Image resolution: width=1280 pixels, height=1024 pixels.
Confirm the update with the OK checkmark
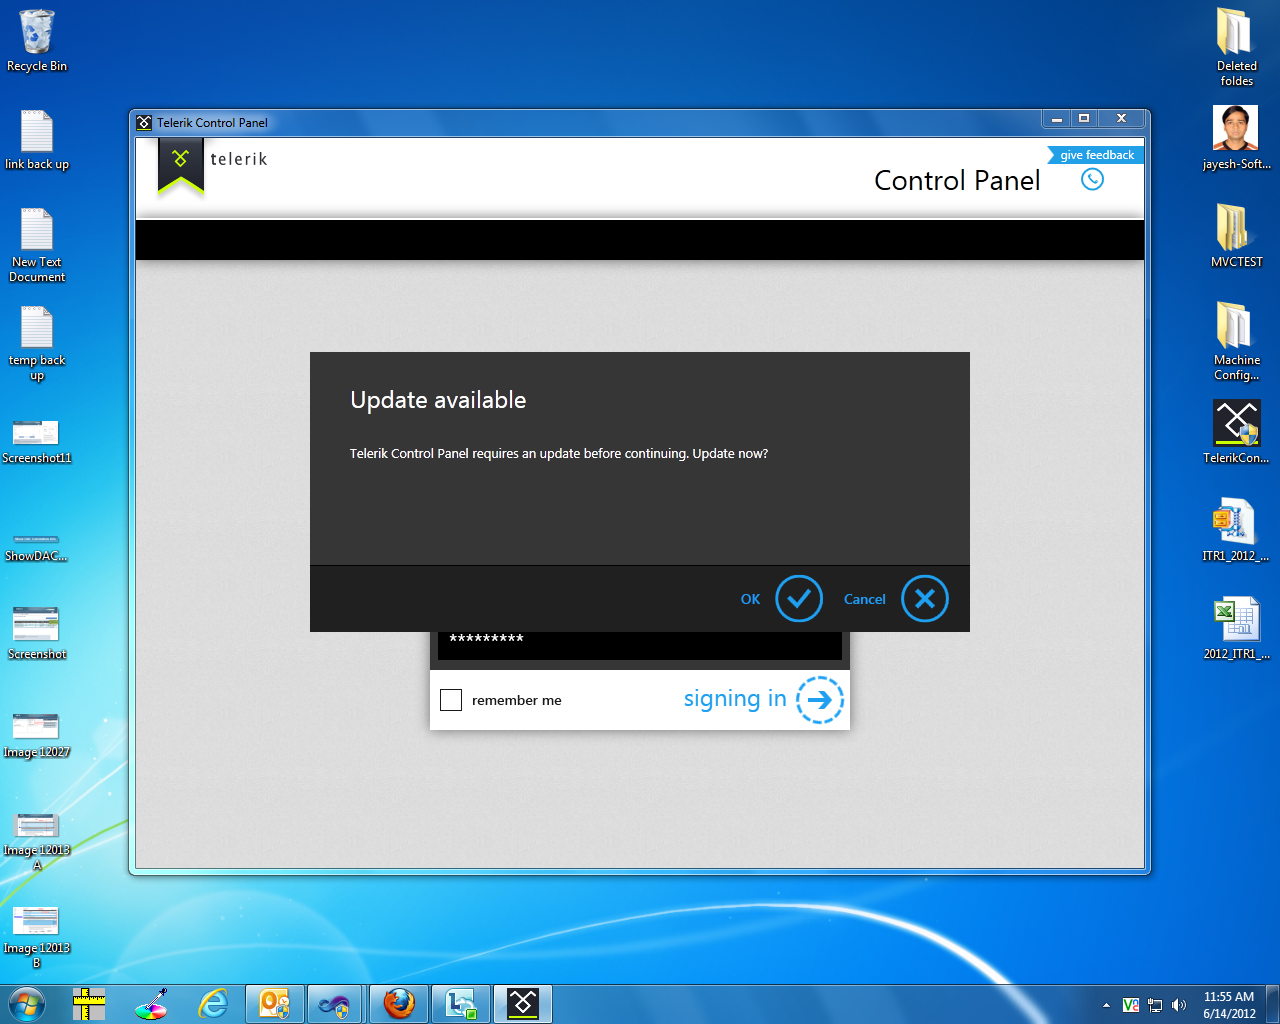[x=798, y=599]
